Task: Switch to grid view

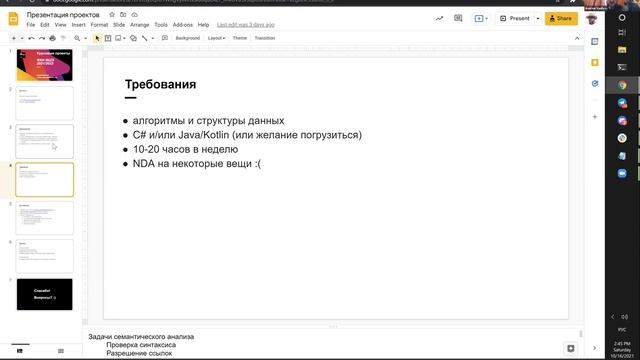Action: click(61, 351)
